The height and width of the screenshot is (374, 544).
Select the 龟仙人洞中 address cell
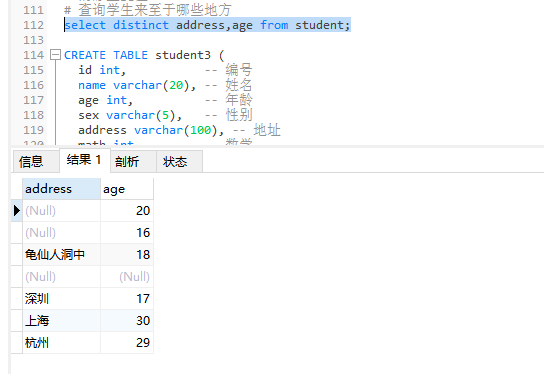[x=61, y=255]
